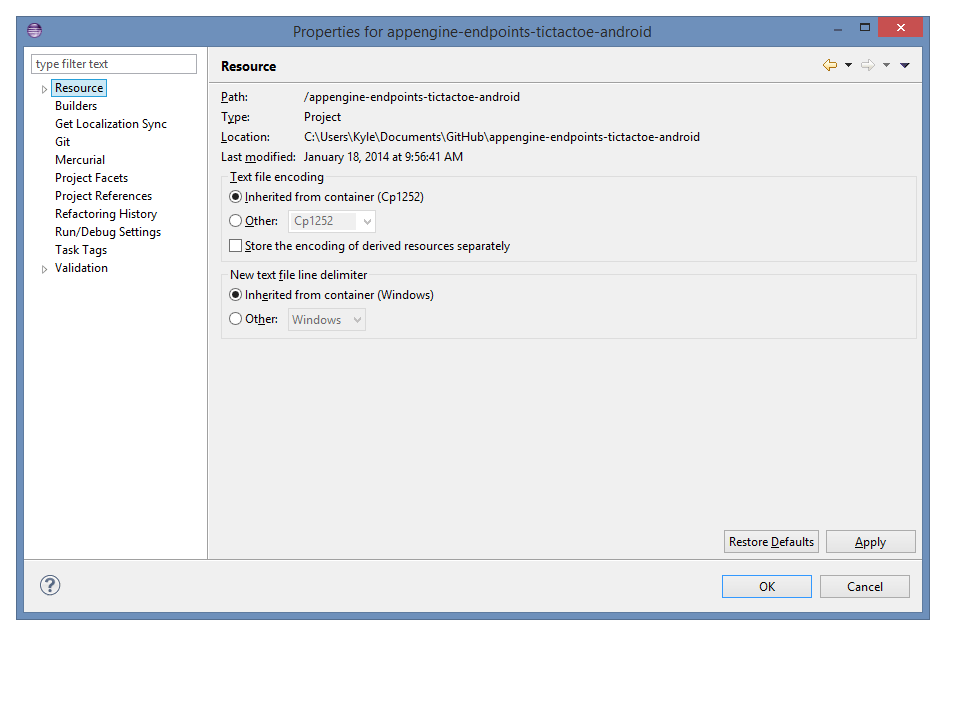Click the Cancel button

click(865, 587)
